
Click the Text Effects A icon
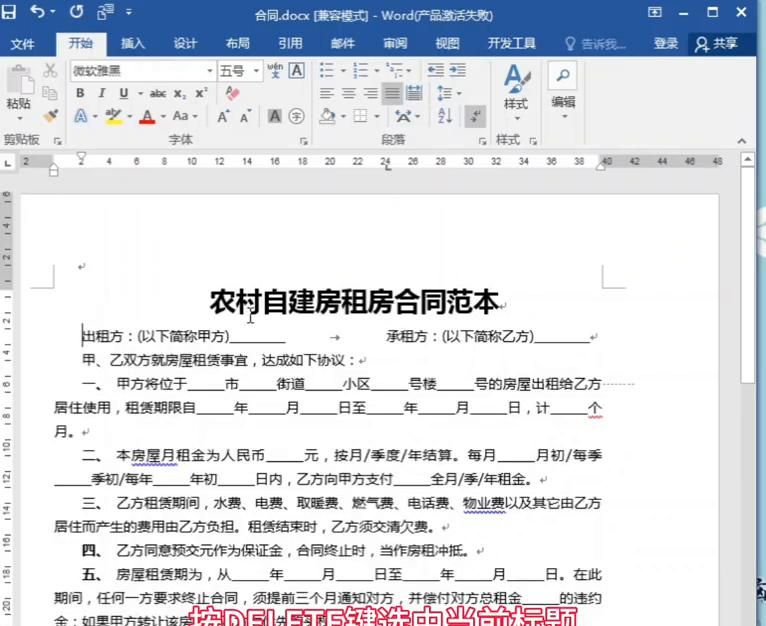click(x=81, y=116)
